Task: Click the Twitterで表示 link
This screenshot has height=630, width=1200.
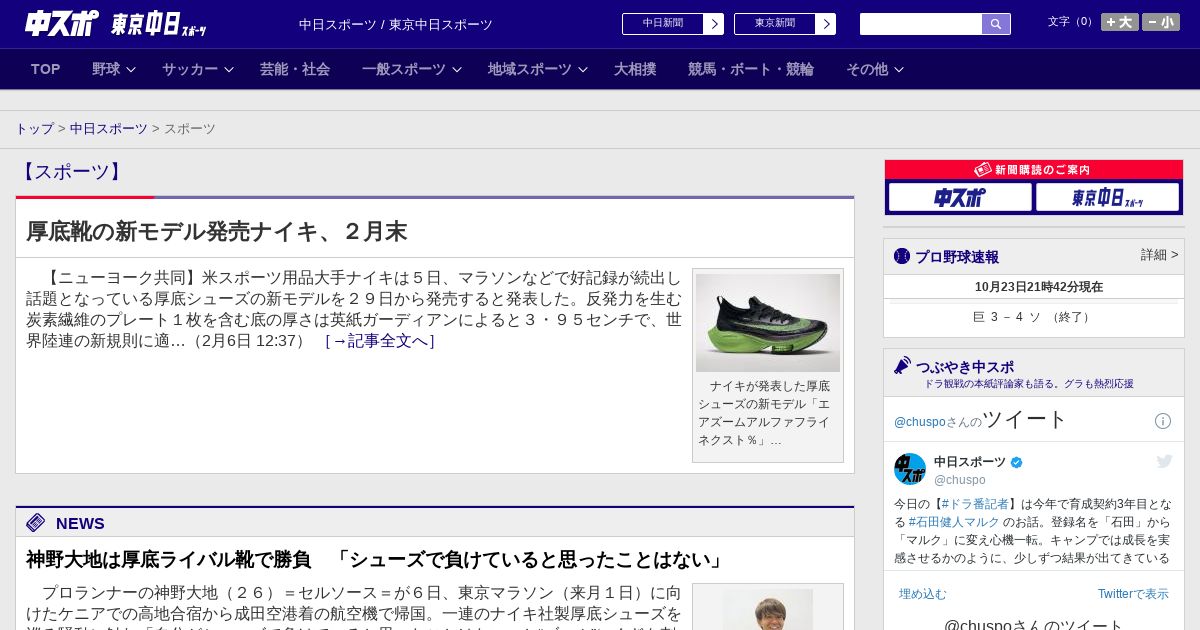Action: 1133,594
